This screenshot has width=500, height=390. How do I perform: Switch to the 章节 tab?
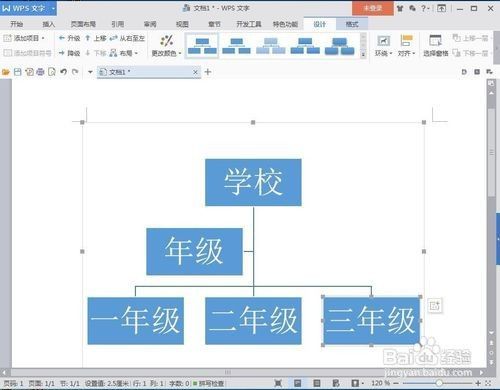click(x=214, y=24)
